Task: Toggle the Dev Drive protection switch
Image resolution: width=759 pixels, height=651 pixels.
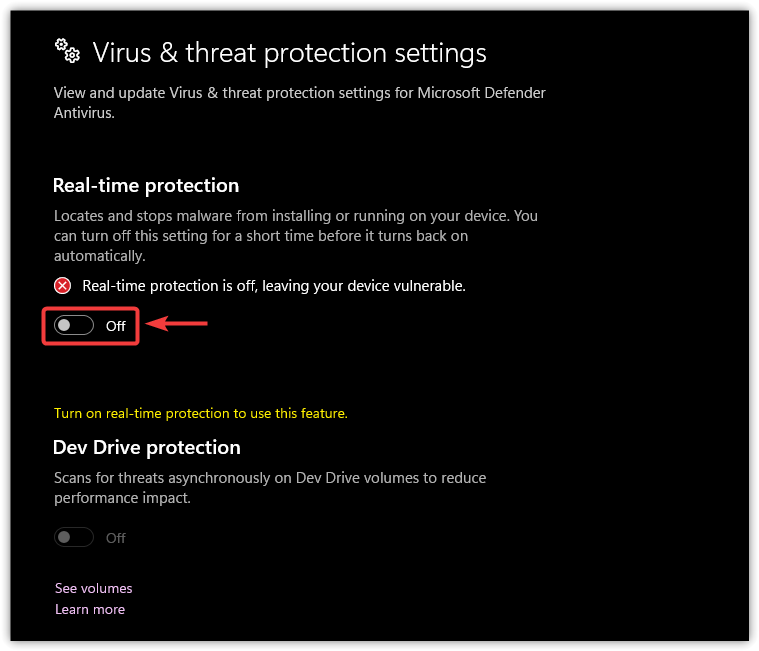Action: 74,538
